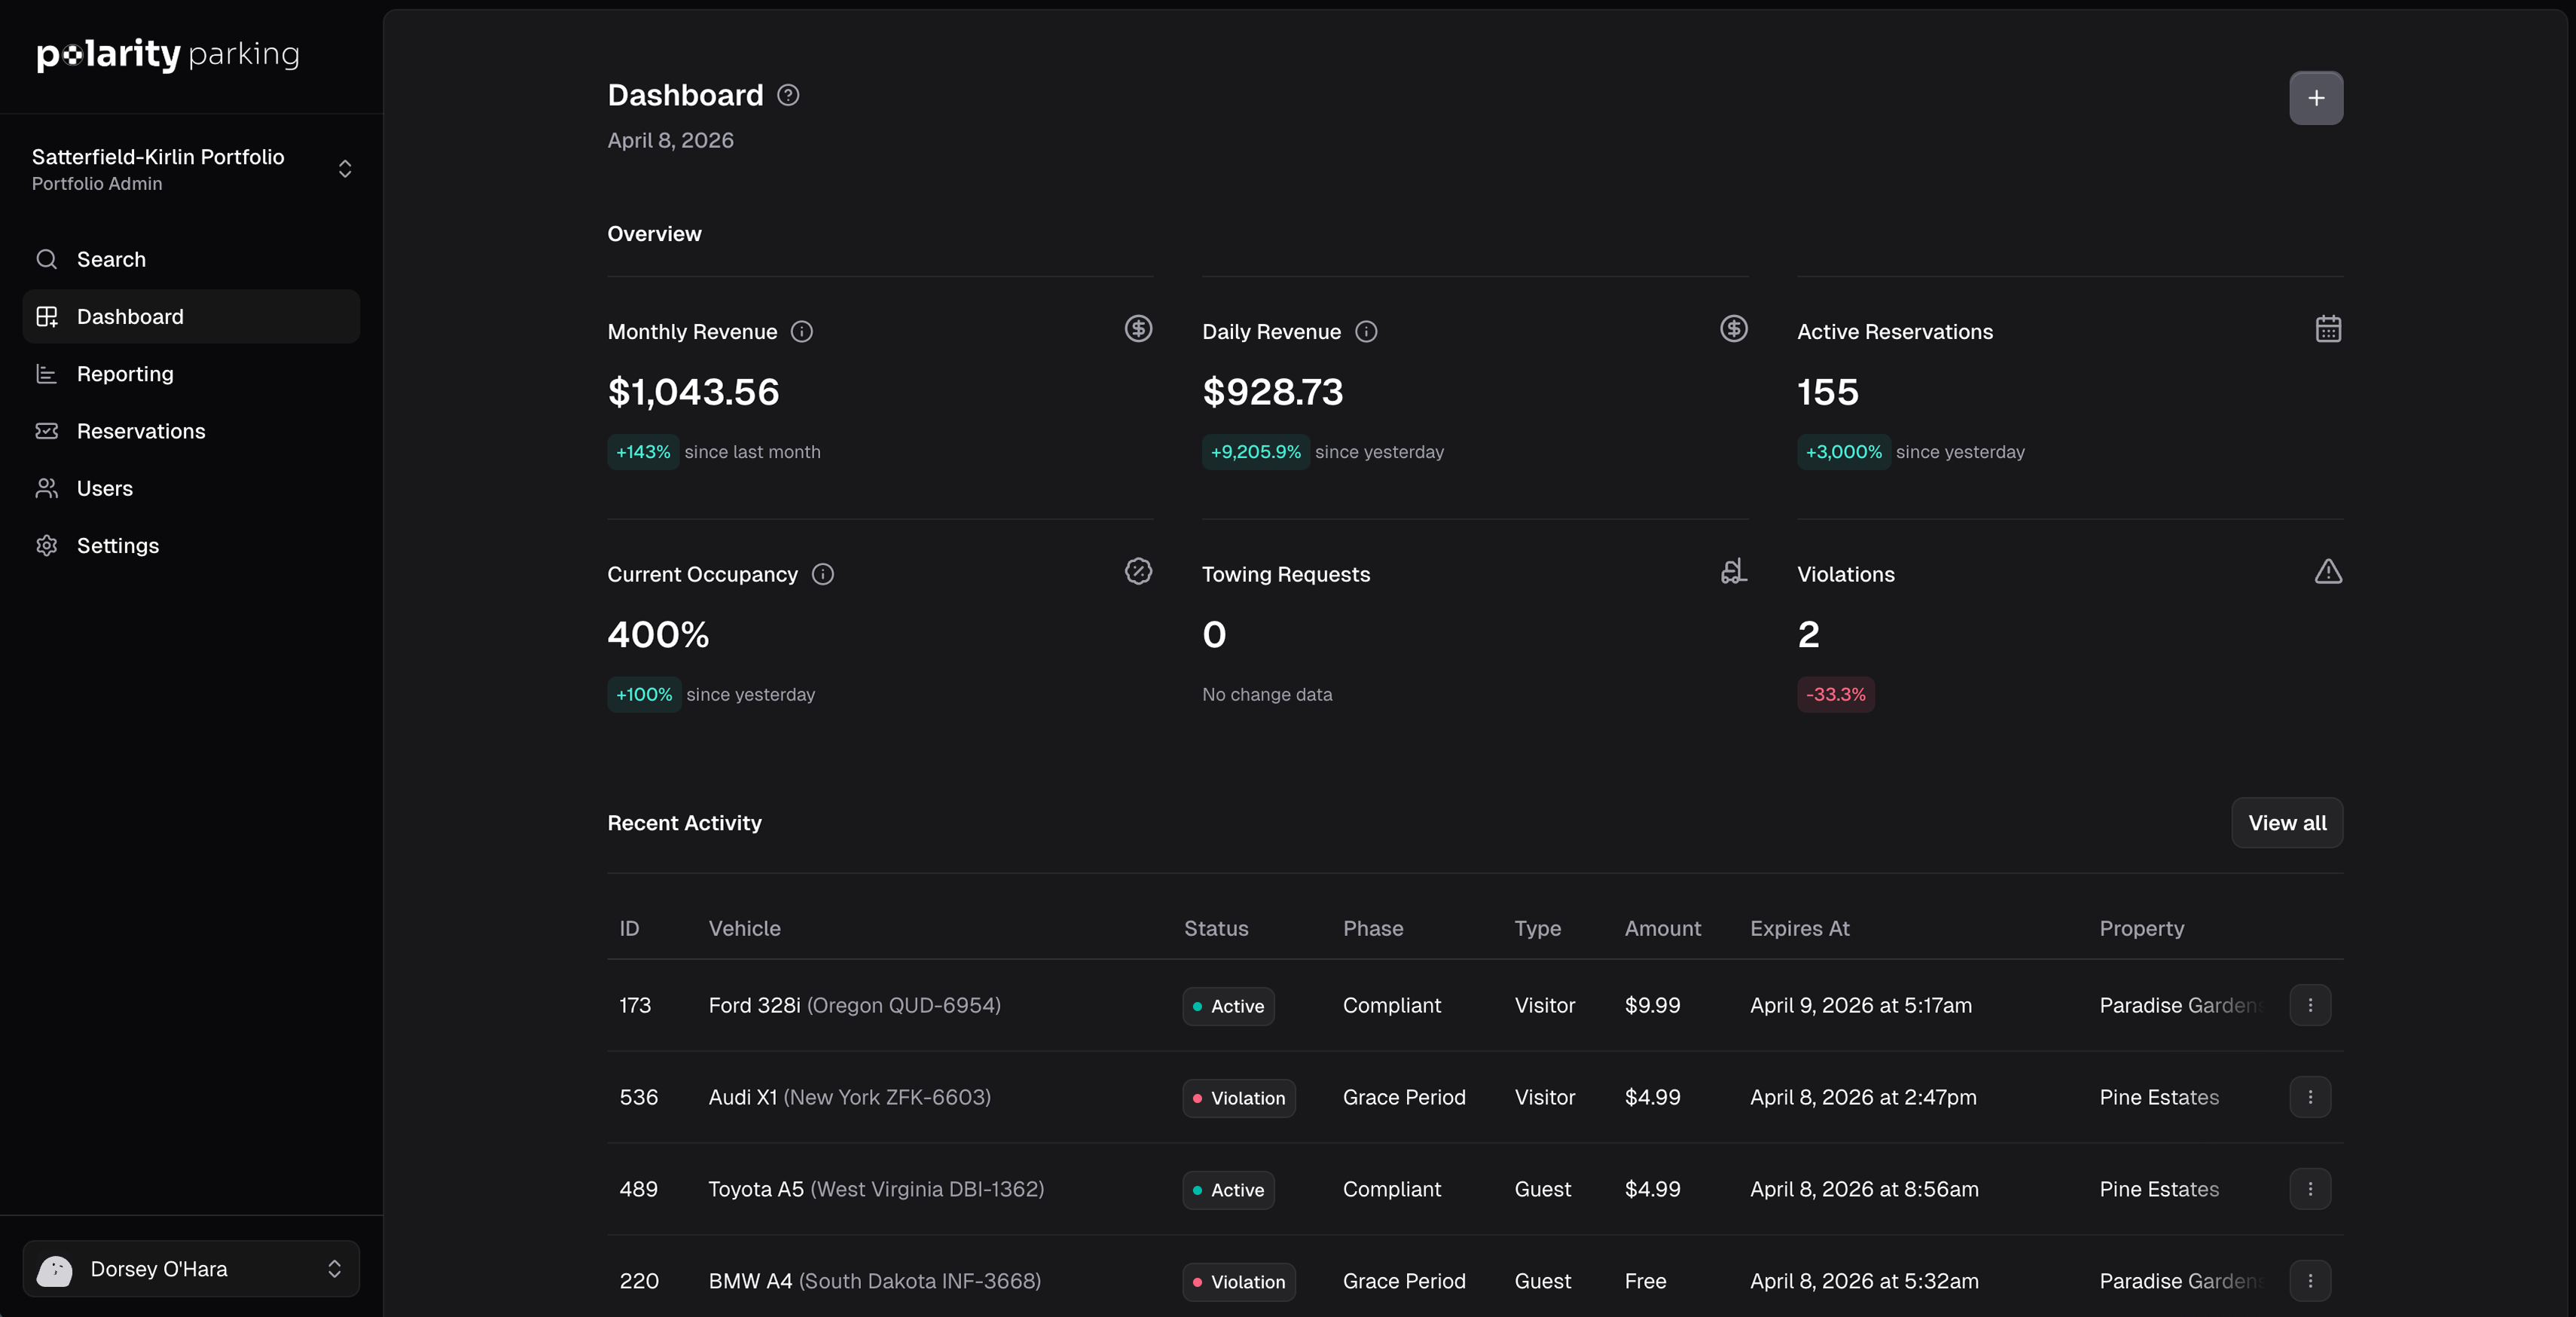
Task: Click Active Reservations calendar icon
Action: pos(2328,329)
